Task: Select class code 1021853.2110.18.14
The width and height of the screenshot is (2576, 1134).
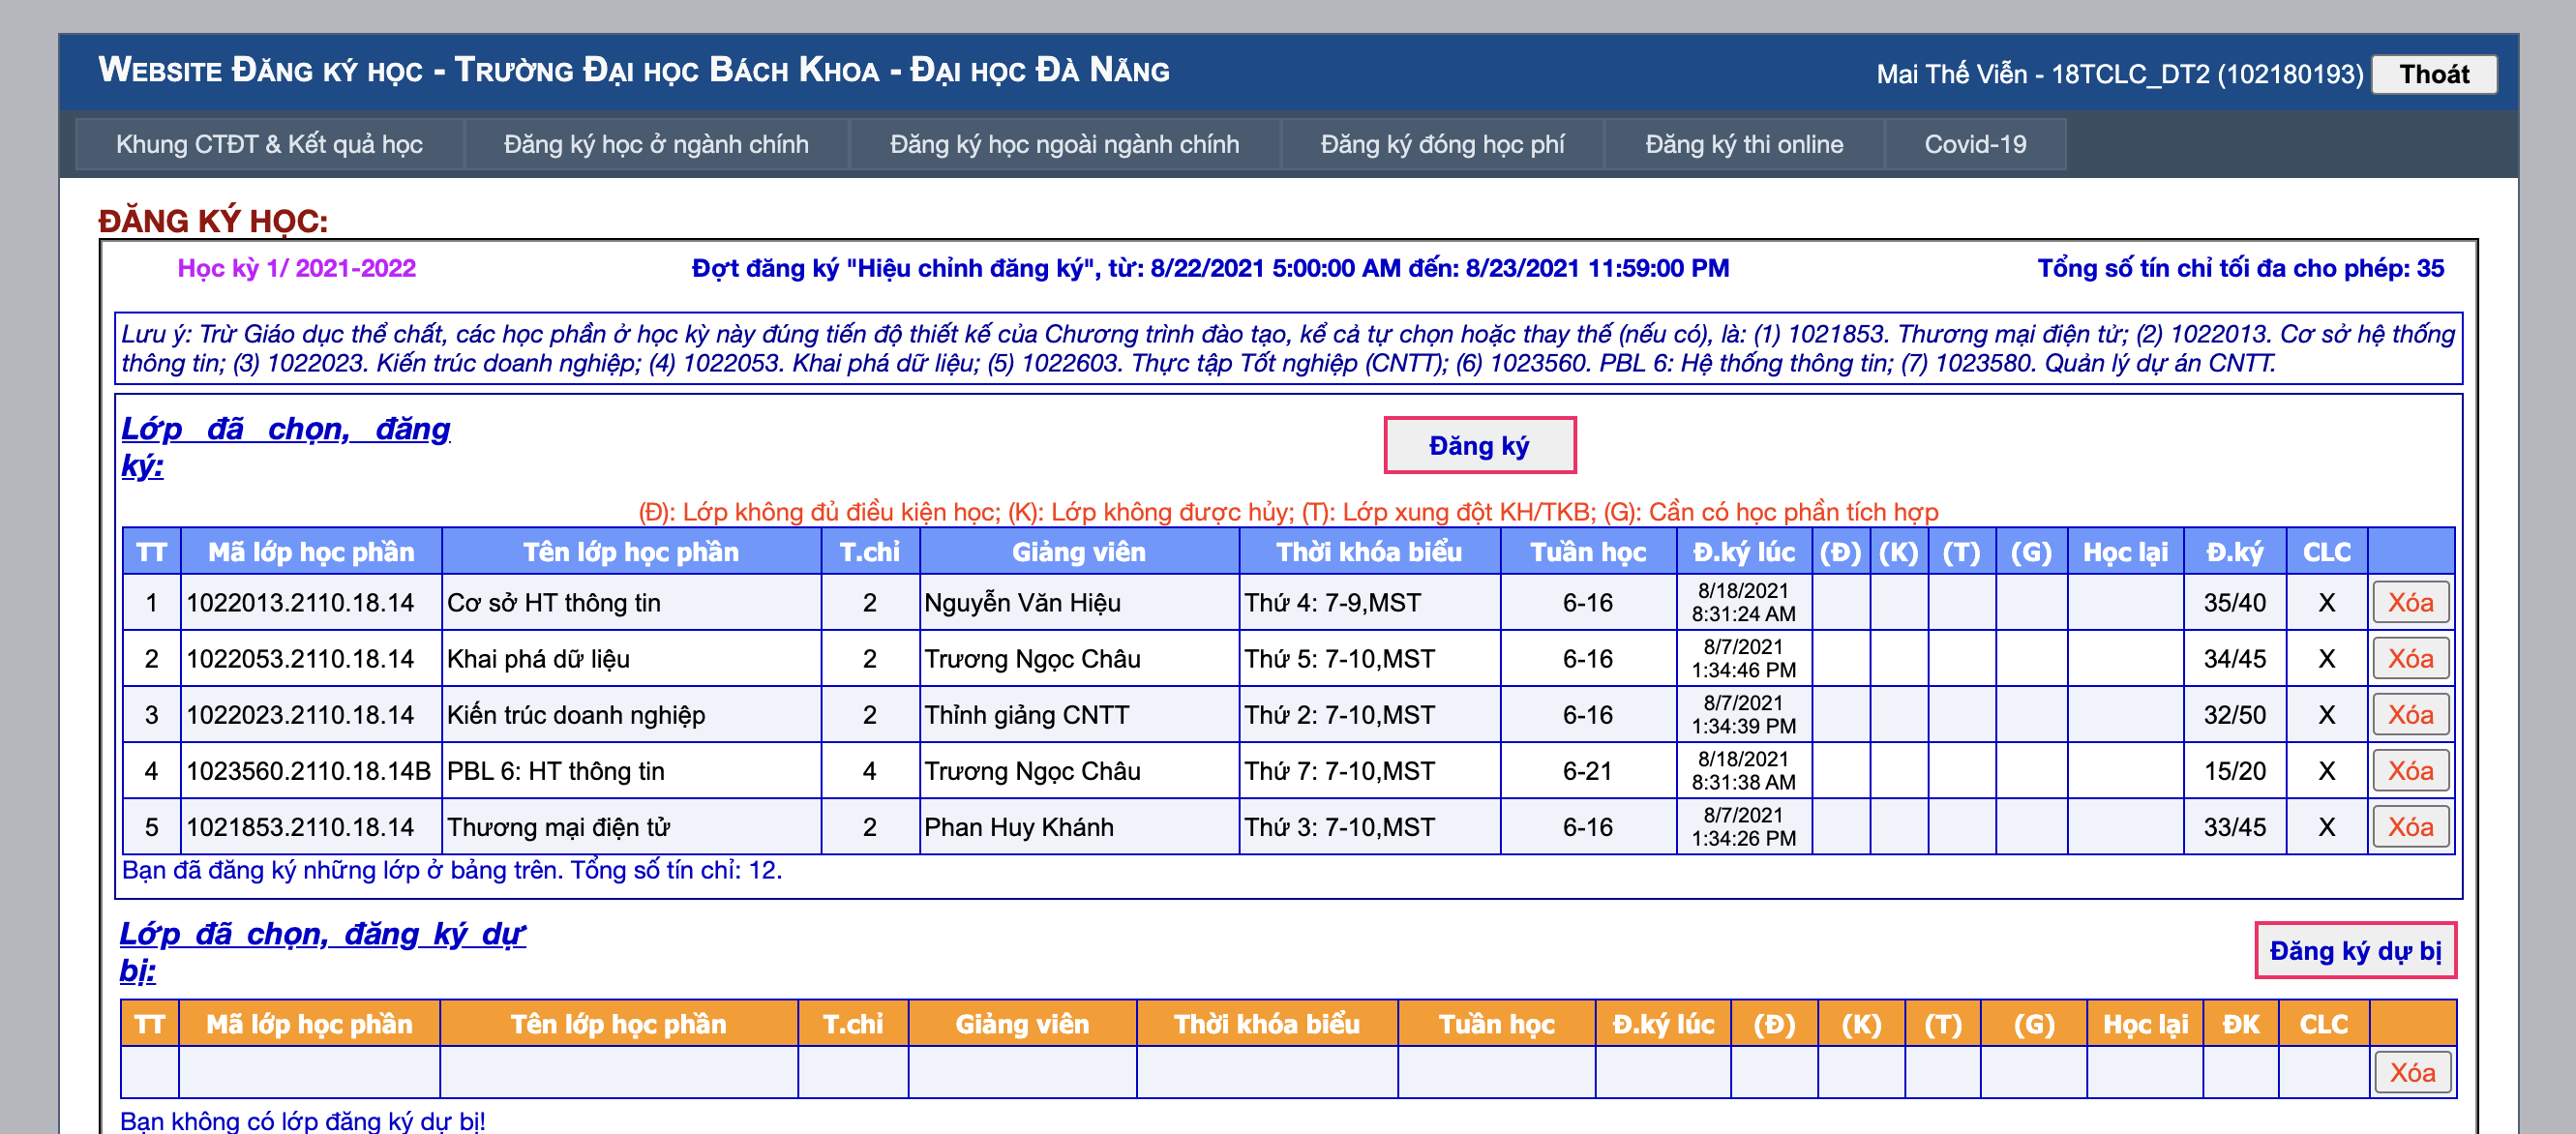Action: click(x=300, y=827)
